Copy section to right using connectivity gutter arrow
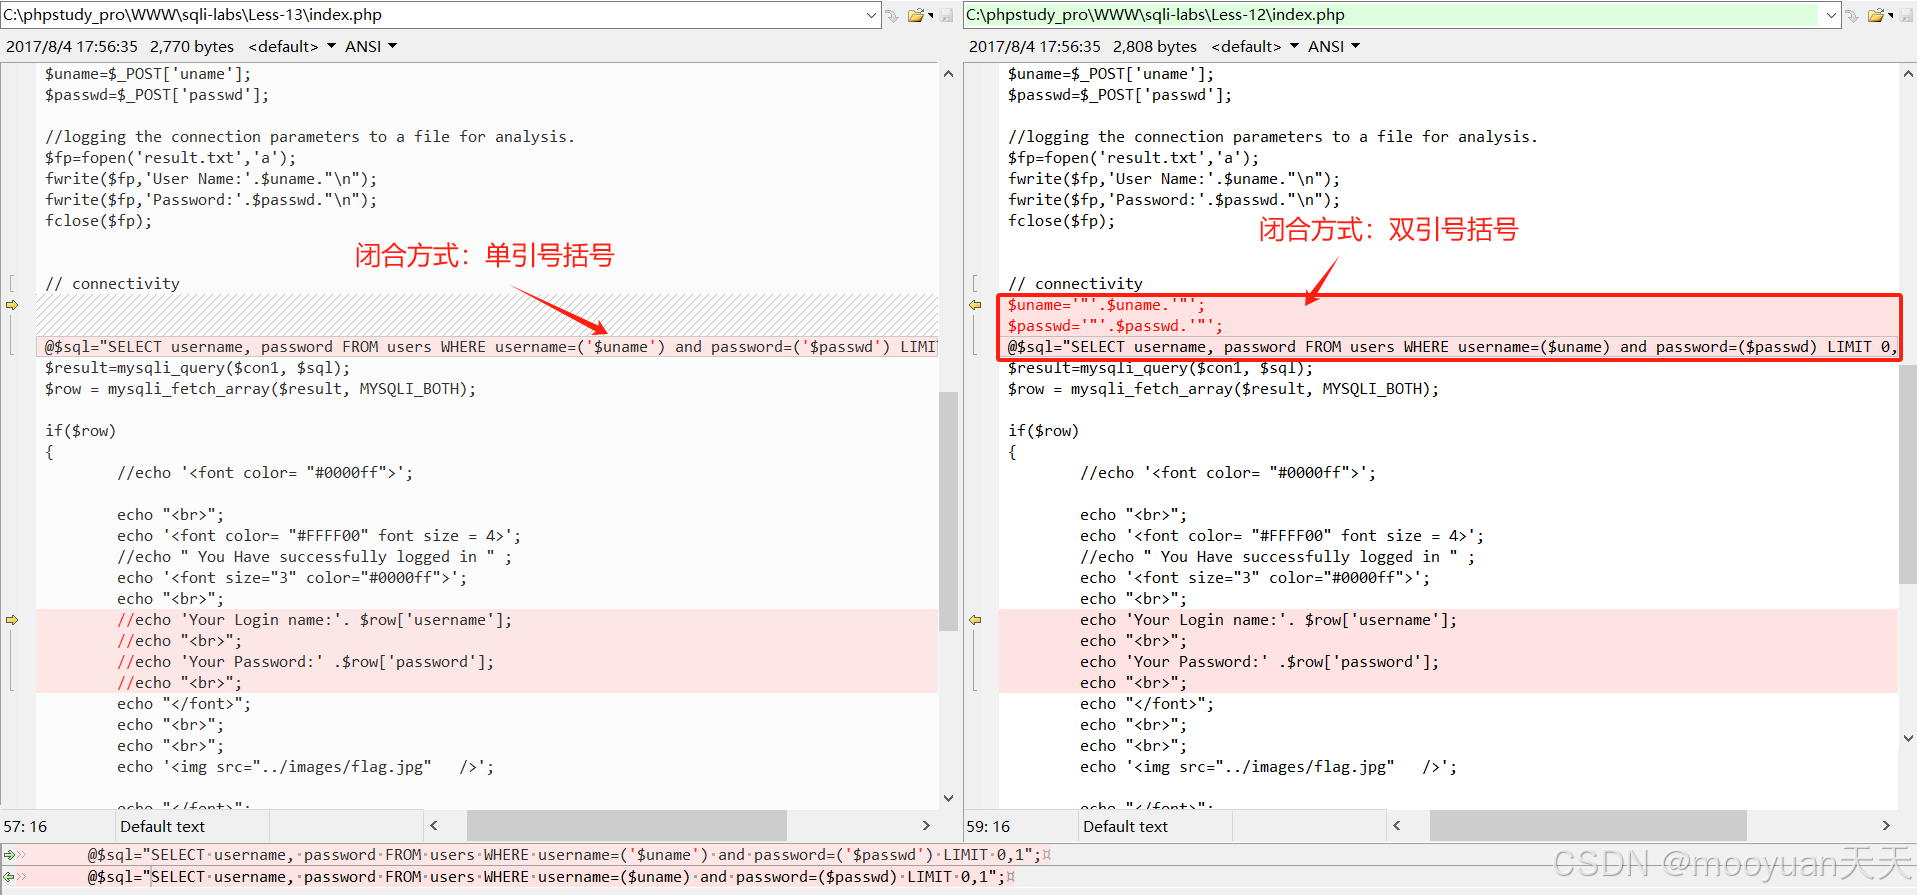 click(12, 305)
